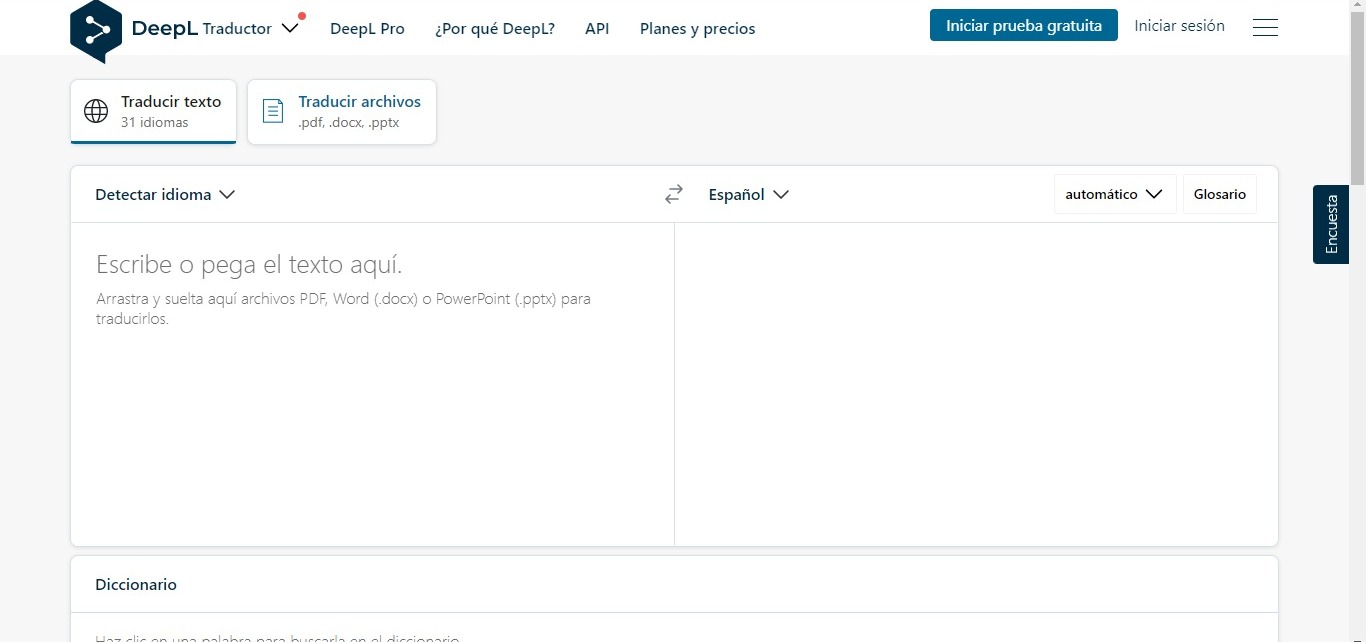The height and width of the screenshot is (642, 1366).
Task: Open the ¿Por qué DeepL? menu item
Action: coord(495,29)
